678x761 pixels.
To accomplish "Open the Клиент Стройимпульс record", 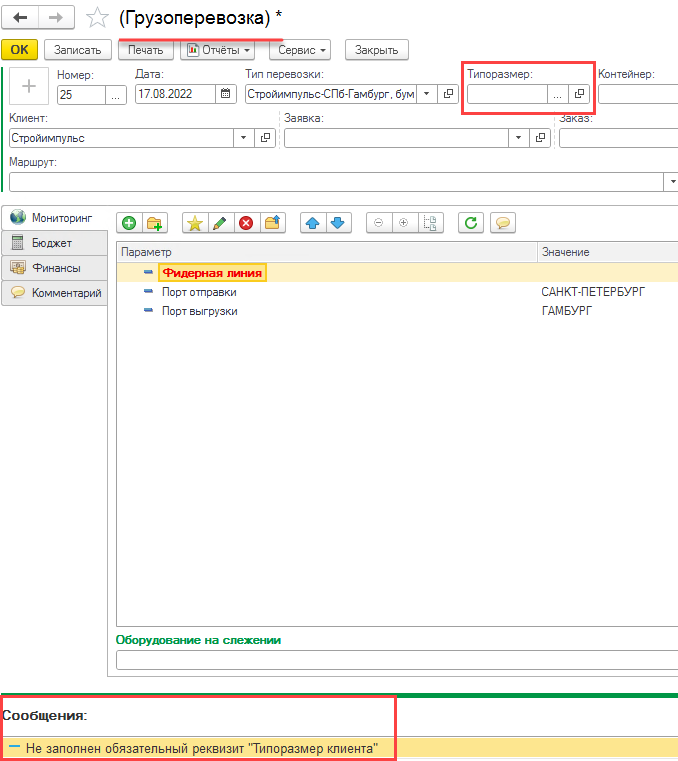I will 265,138.
